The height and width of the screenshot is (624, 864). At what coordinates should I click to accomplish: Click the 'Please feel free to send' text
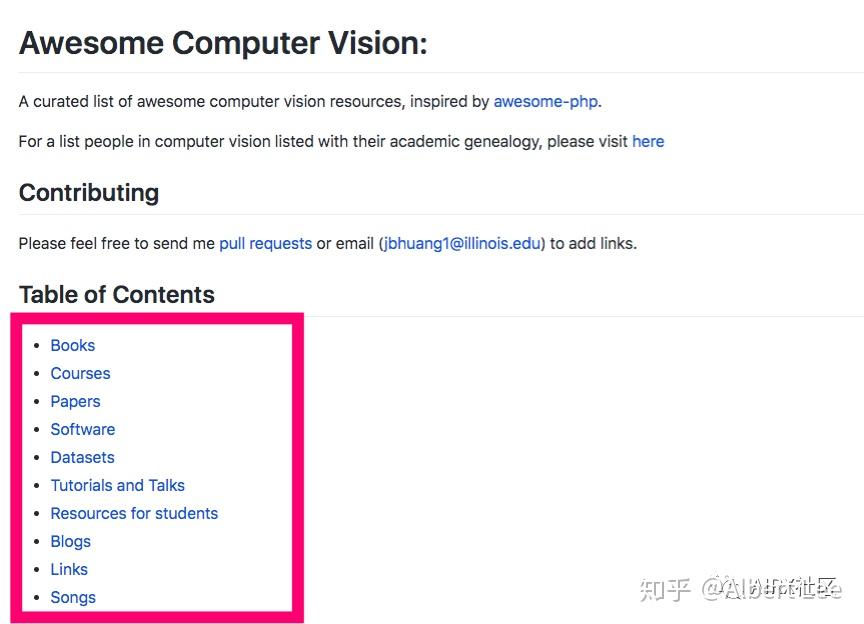coord(117,243)
